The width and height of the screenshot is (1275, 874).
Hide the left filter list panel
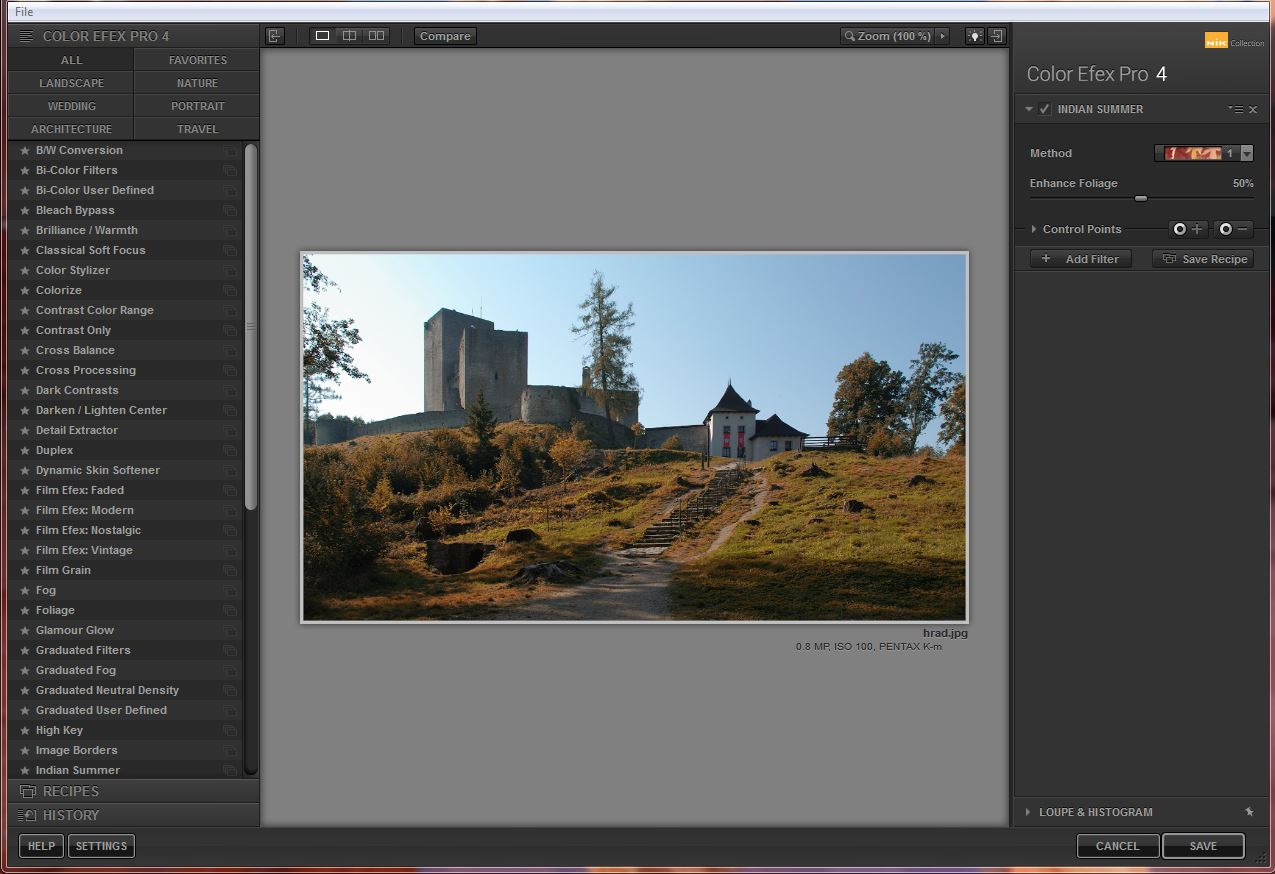(x=275, y=36)
